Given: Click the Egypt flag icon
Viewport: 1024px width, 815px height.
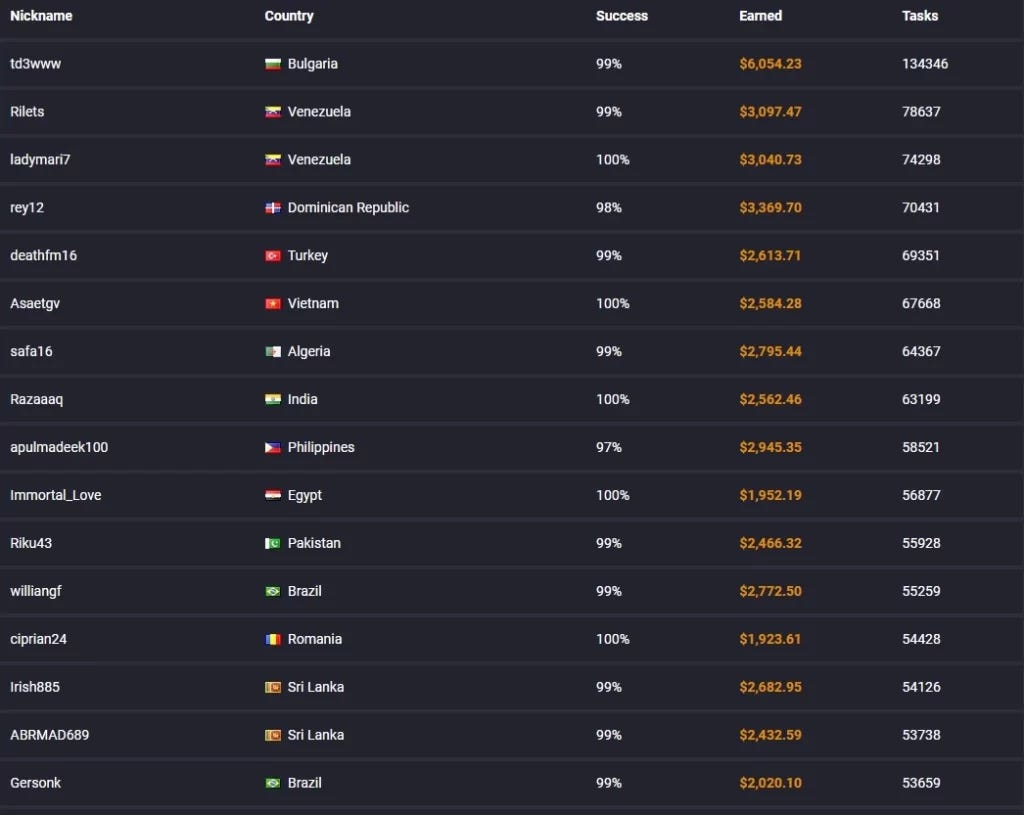Looking at the screenshot, I should 272,495.
